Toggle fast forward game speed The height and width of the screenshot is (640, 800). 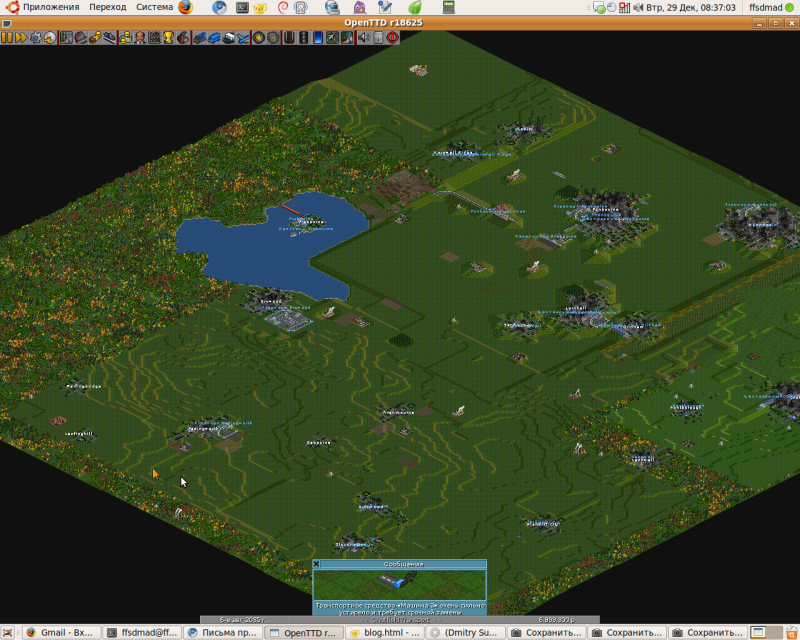(19, 38)
